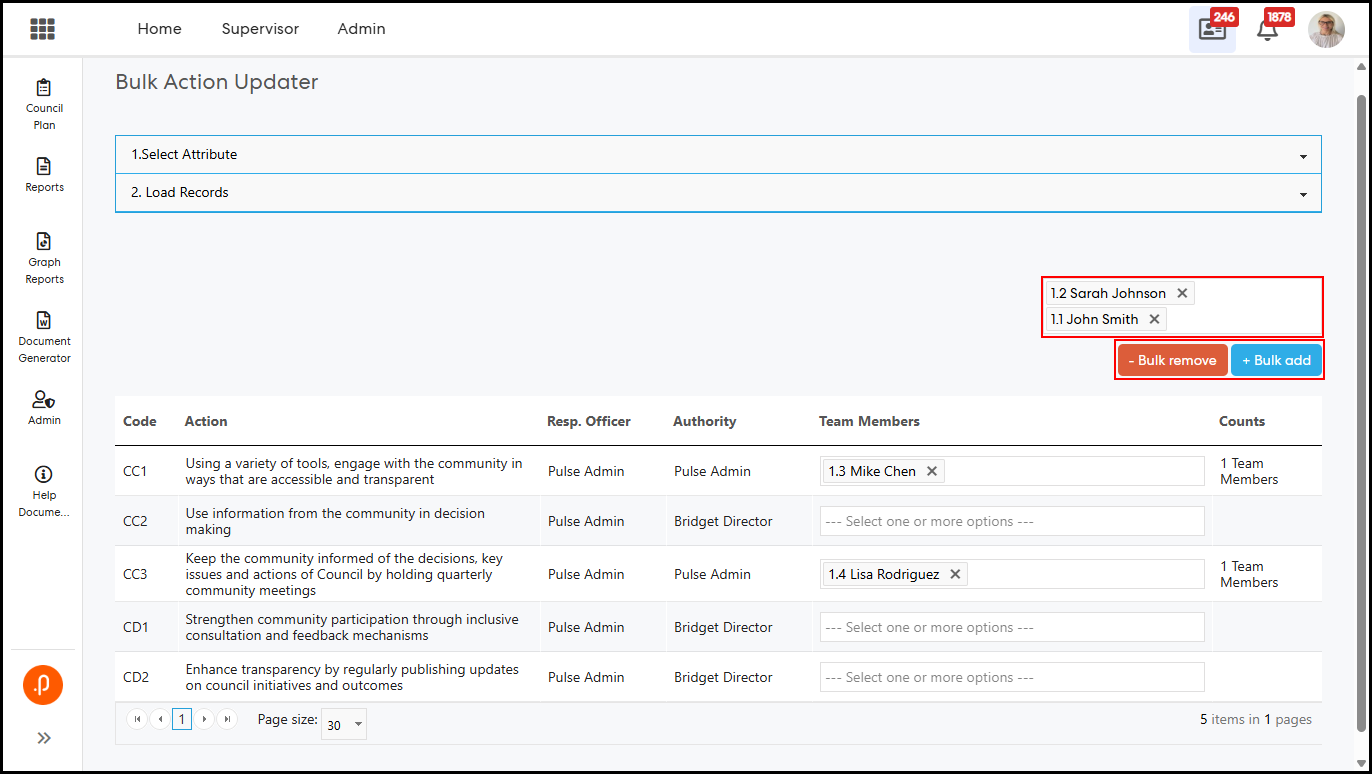The image size is (1372, 774).
Task: Expand the 1.Select Attribute section
Action: (718, 155)
